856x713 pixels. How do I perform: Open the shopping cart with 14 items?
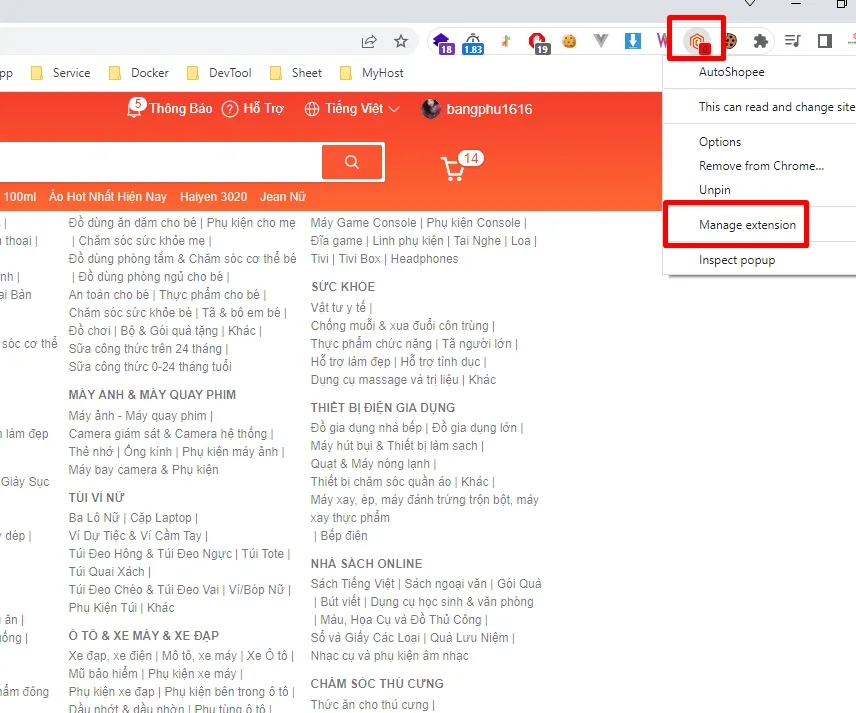pos(461,165)
